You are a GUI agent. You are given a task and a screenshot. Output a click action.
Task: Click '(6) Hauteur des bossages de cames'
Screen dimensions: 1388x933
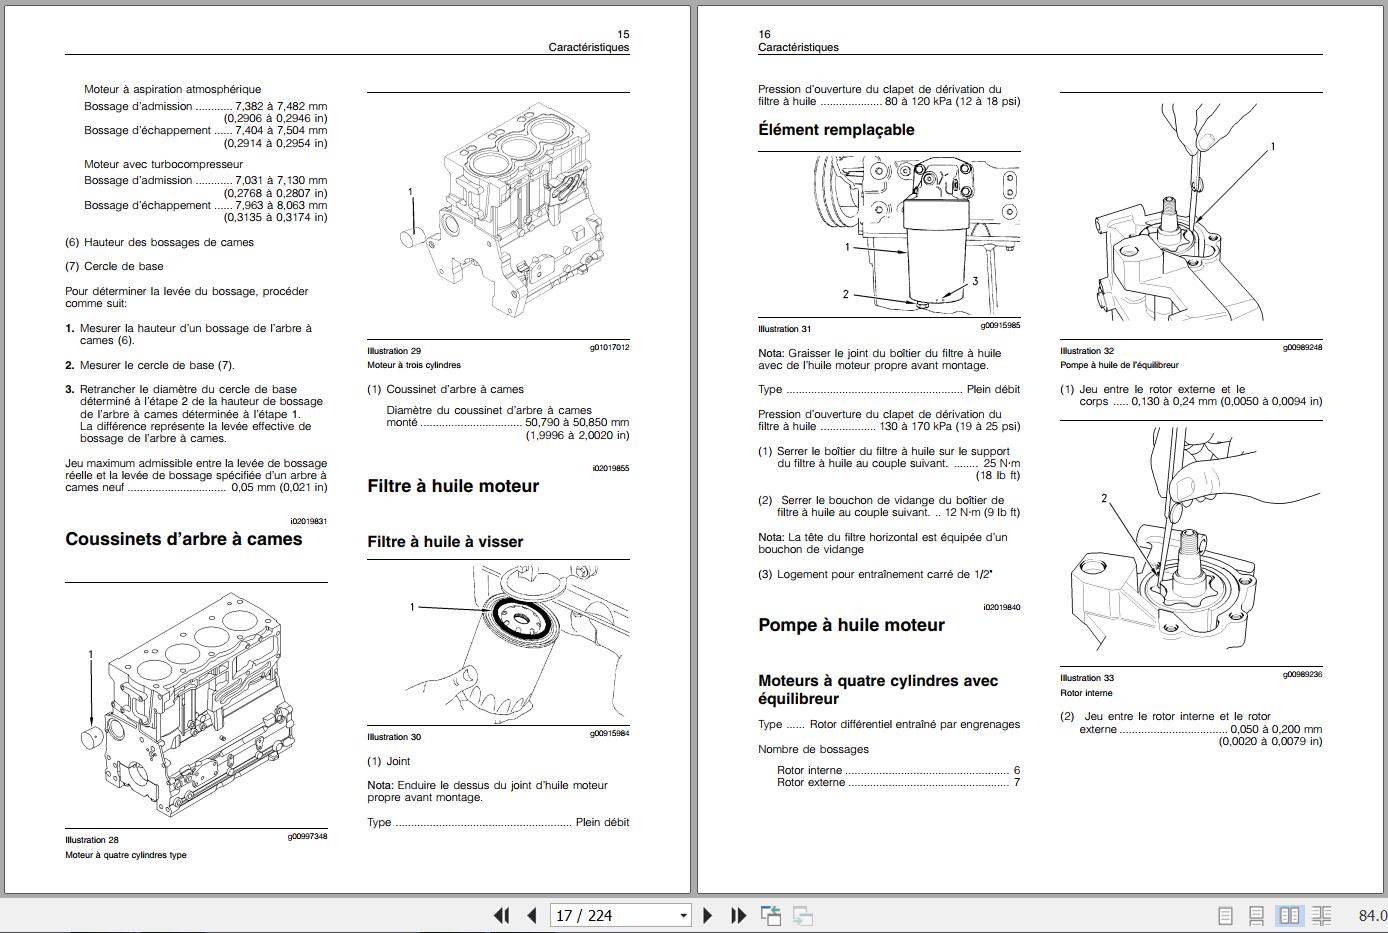point(160,242)
